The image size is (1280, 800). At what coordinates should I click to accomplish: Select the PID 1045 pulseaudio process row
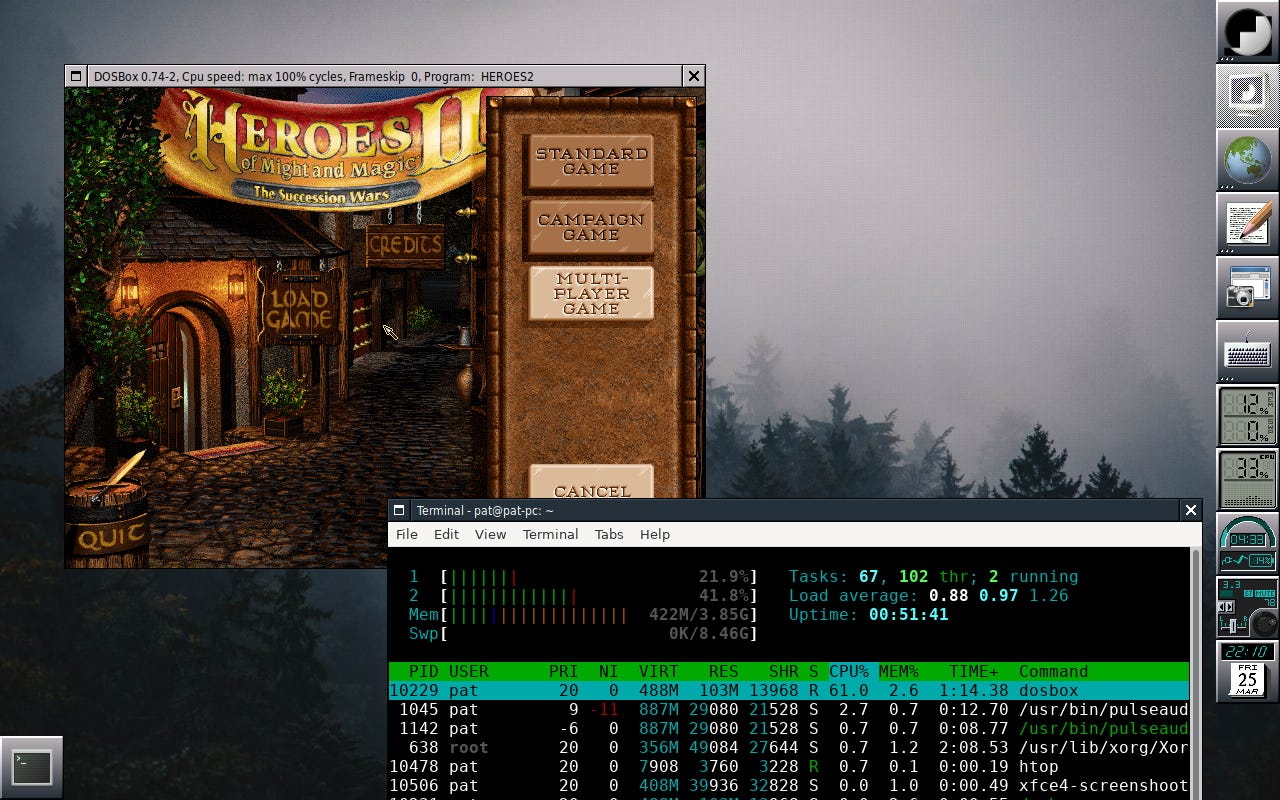click(x=789, y=709)
